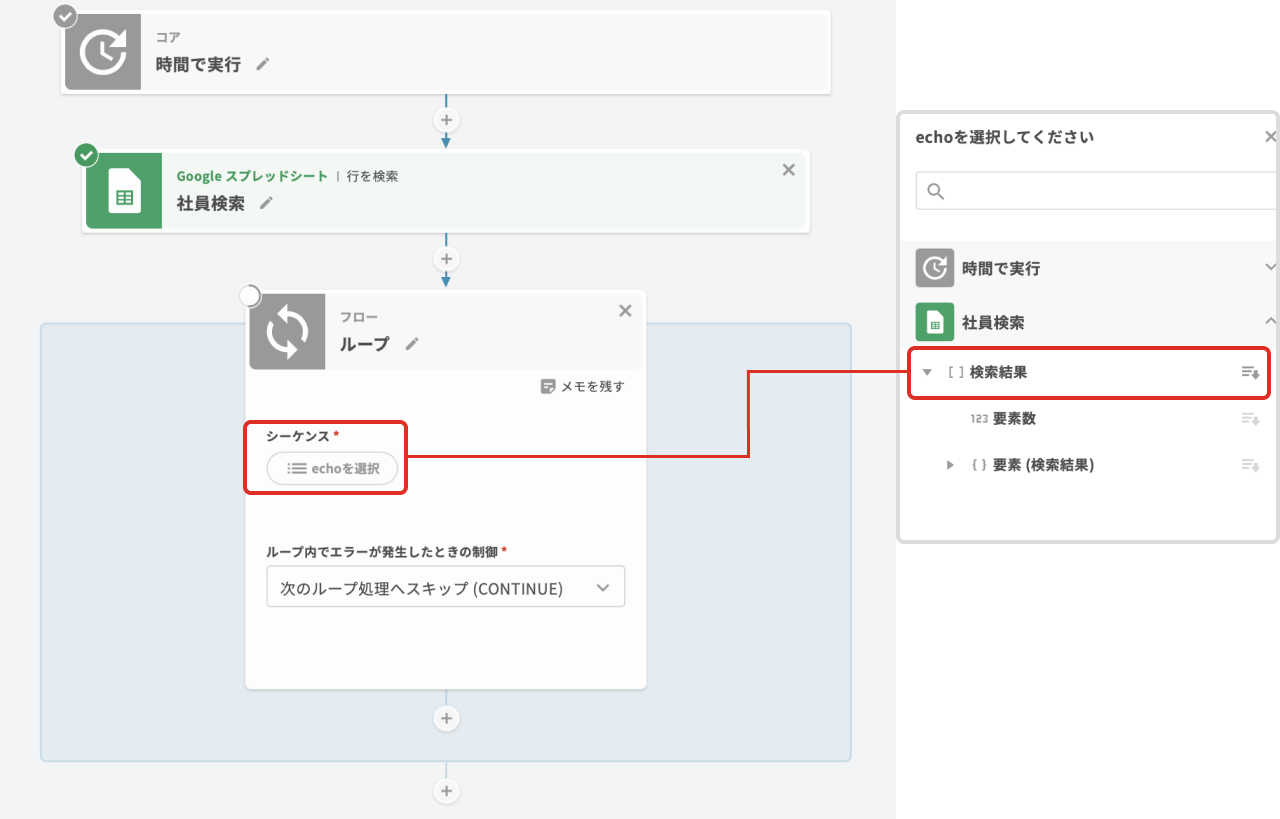Image resolution: width=1280 pixels, height=819 pixels.
Task: Toggle the status circle on ループ step
Action: (x=249, y=296)
